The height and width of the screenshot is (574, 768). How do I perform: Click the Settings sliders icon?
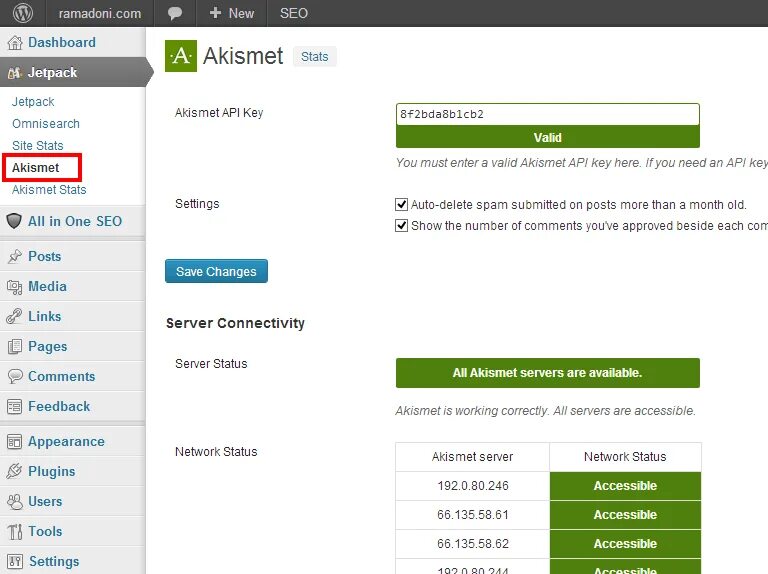[15, 561]
